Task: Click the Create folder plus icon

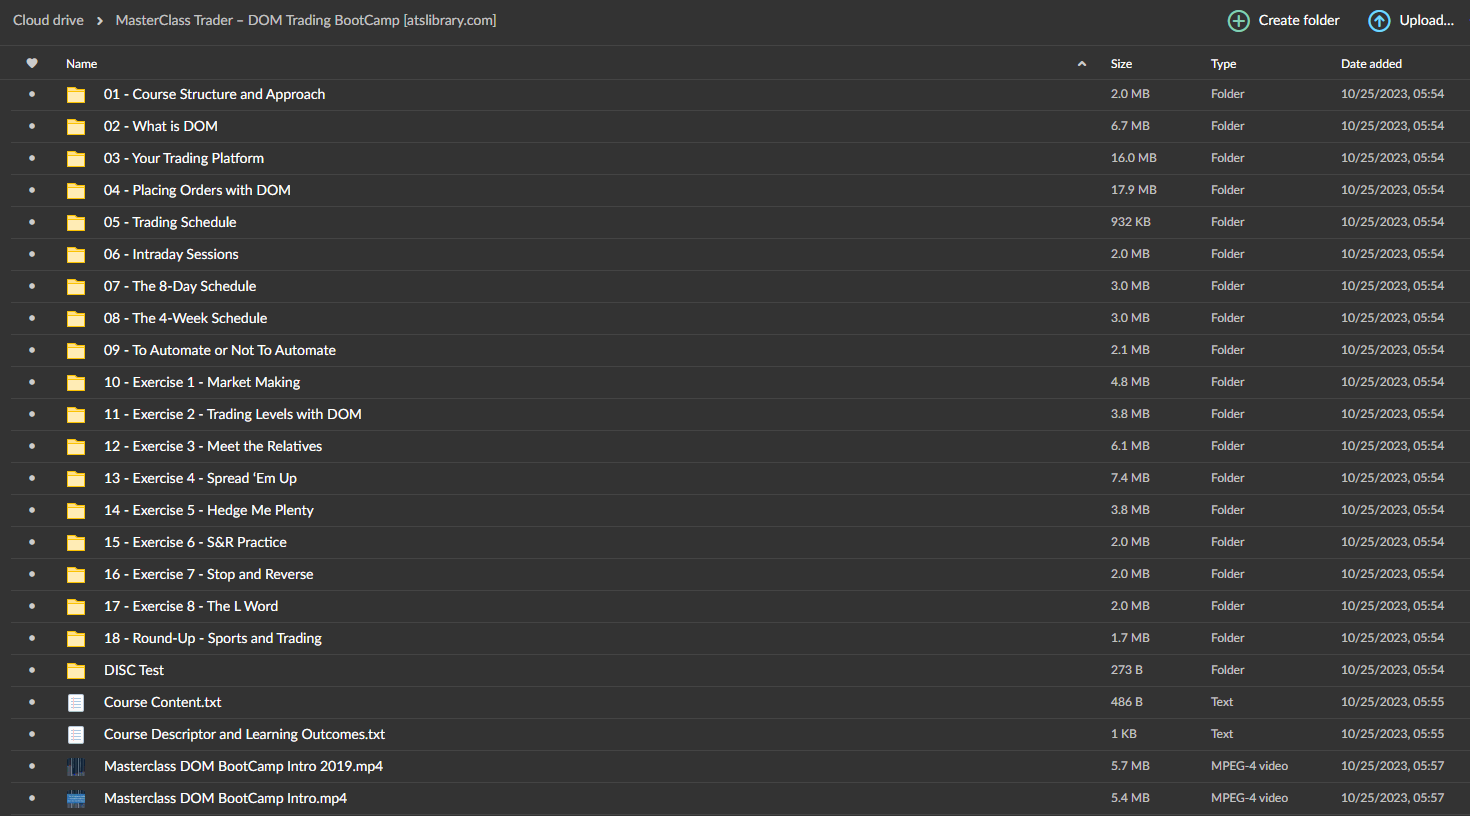Action: click(1238, 21)
